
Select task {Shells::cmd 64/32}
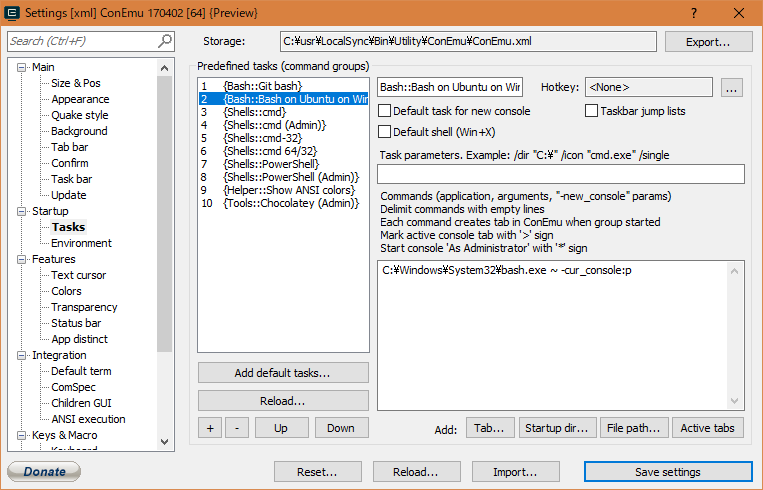point(283,151)
